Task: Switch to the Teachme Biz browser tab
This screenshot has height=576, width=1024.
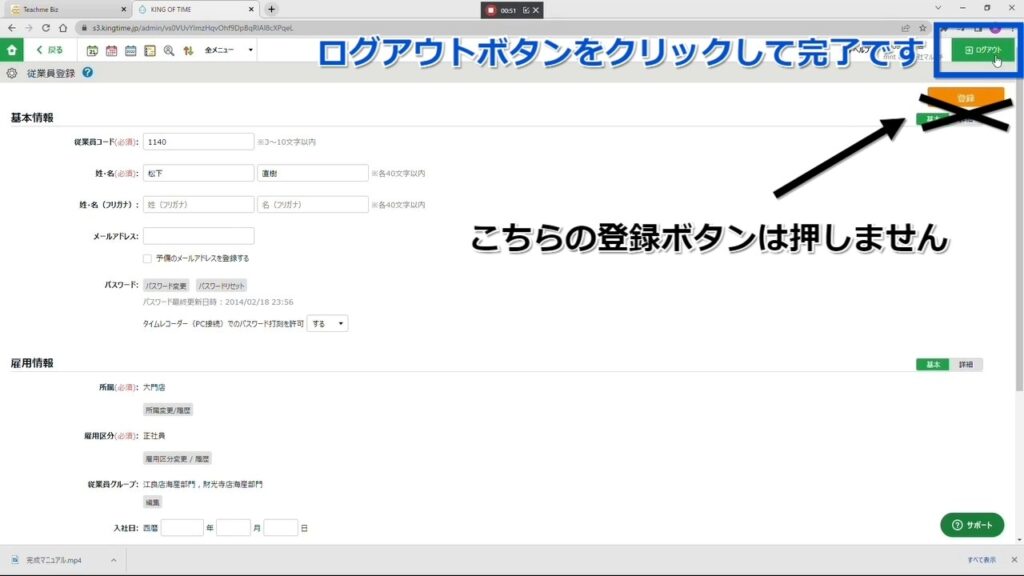Action: point(60,9)
